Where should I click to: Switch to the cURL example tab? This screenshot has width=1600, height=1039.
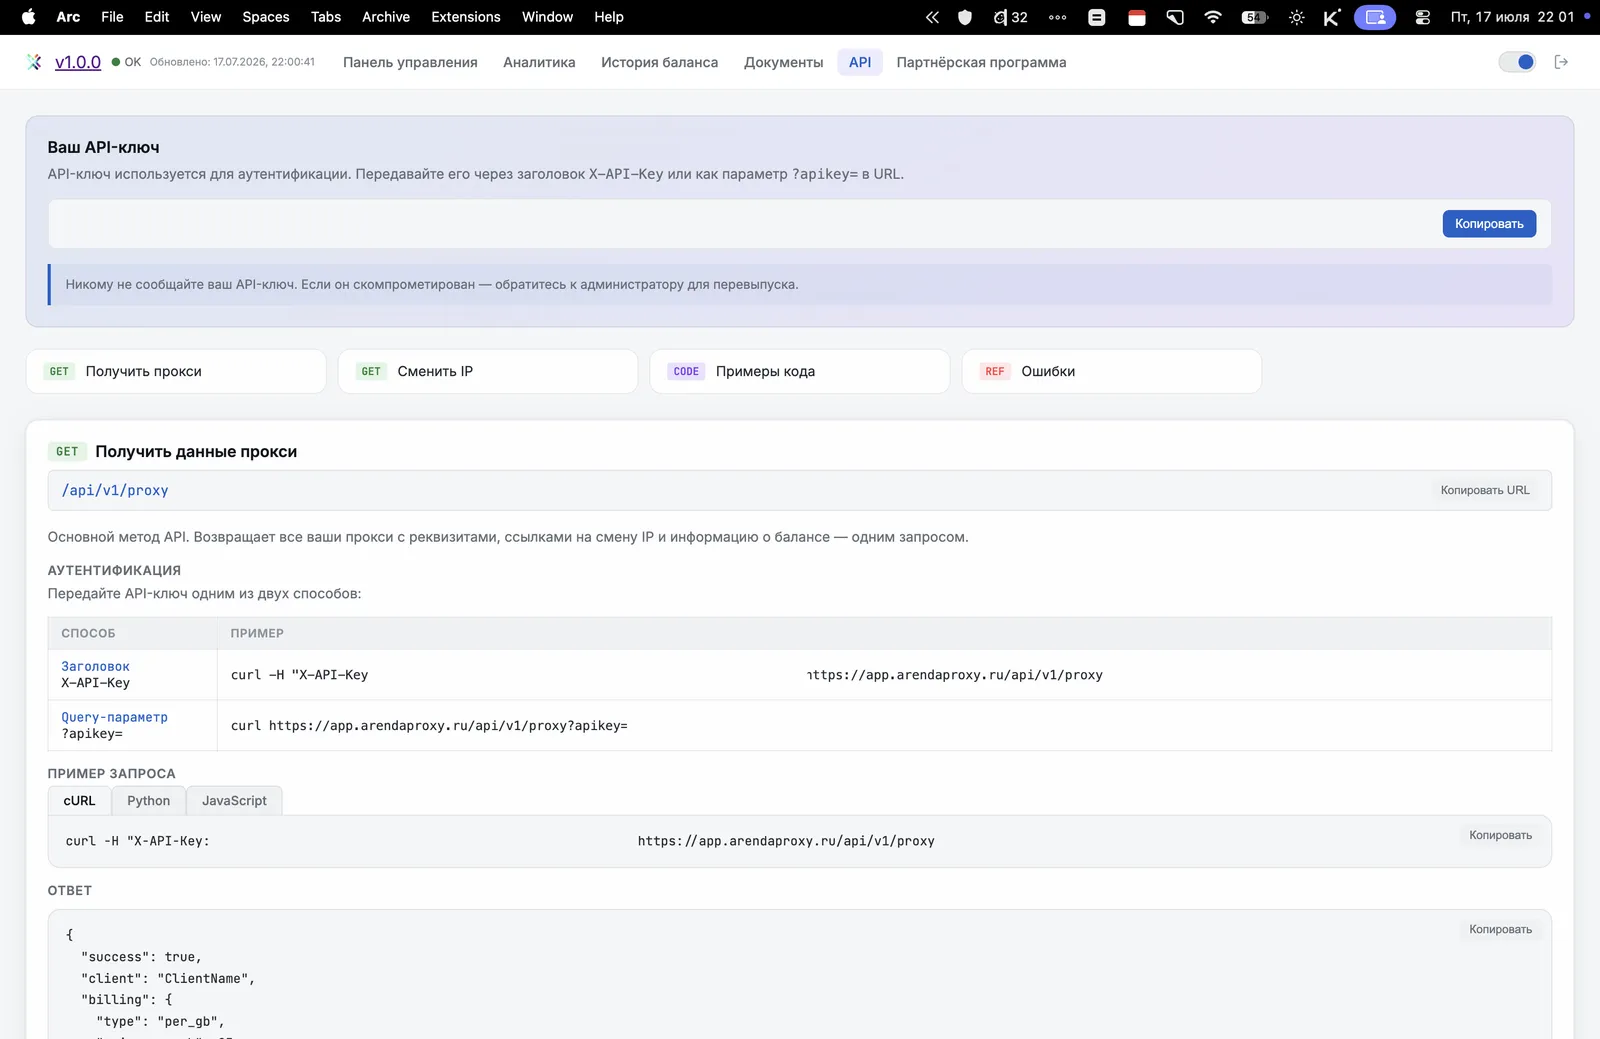(80, 801)
